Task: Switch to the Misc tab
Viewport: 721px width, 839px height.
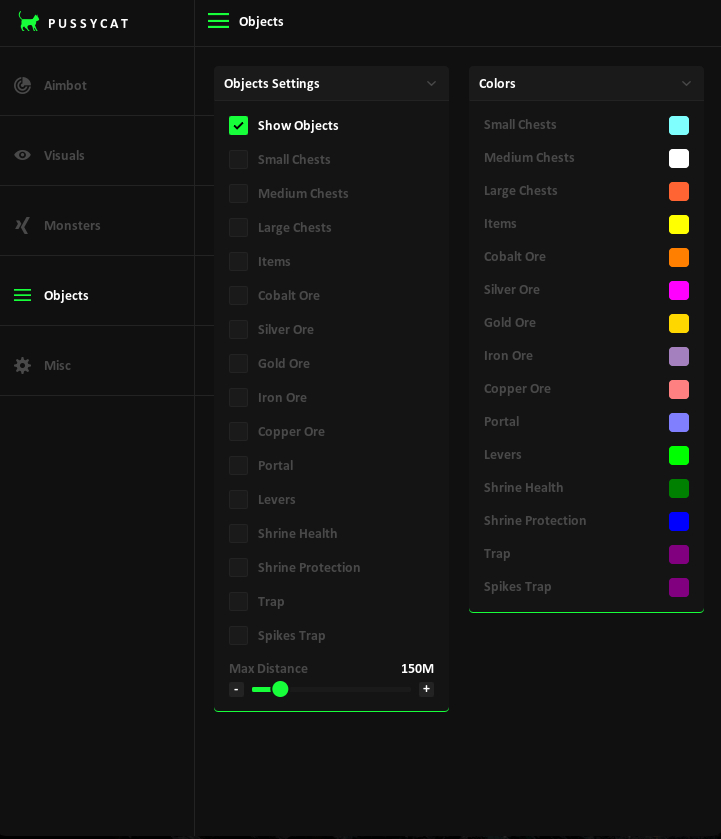Action: [57, 365]
